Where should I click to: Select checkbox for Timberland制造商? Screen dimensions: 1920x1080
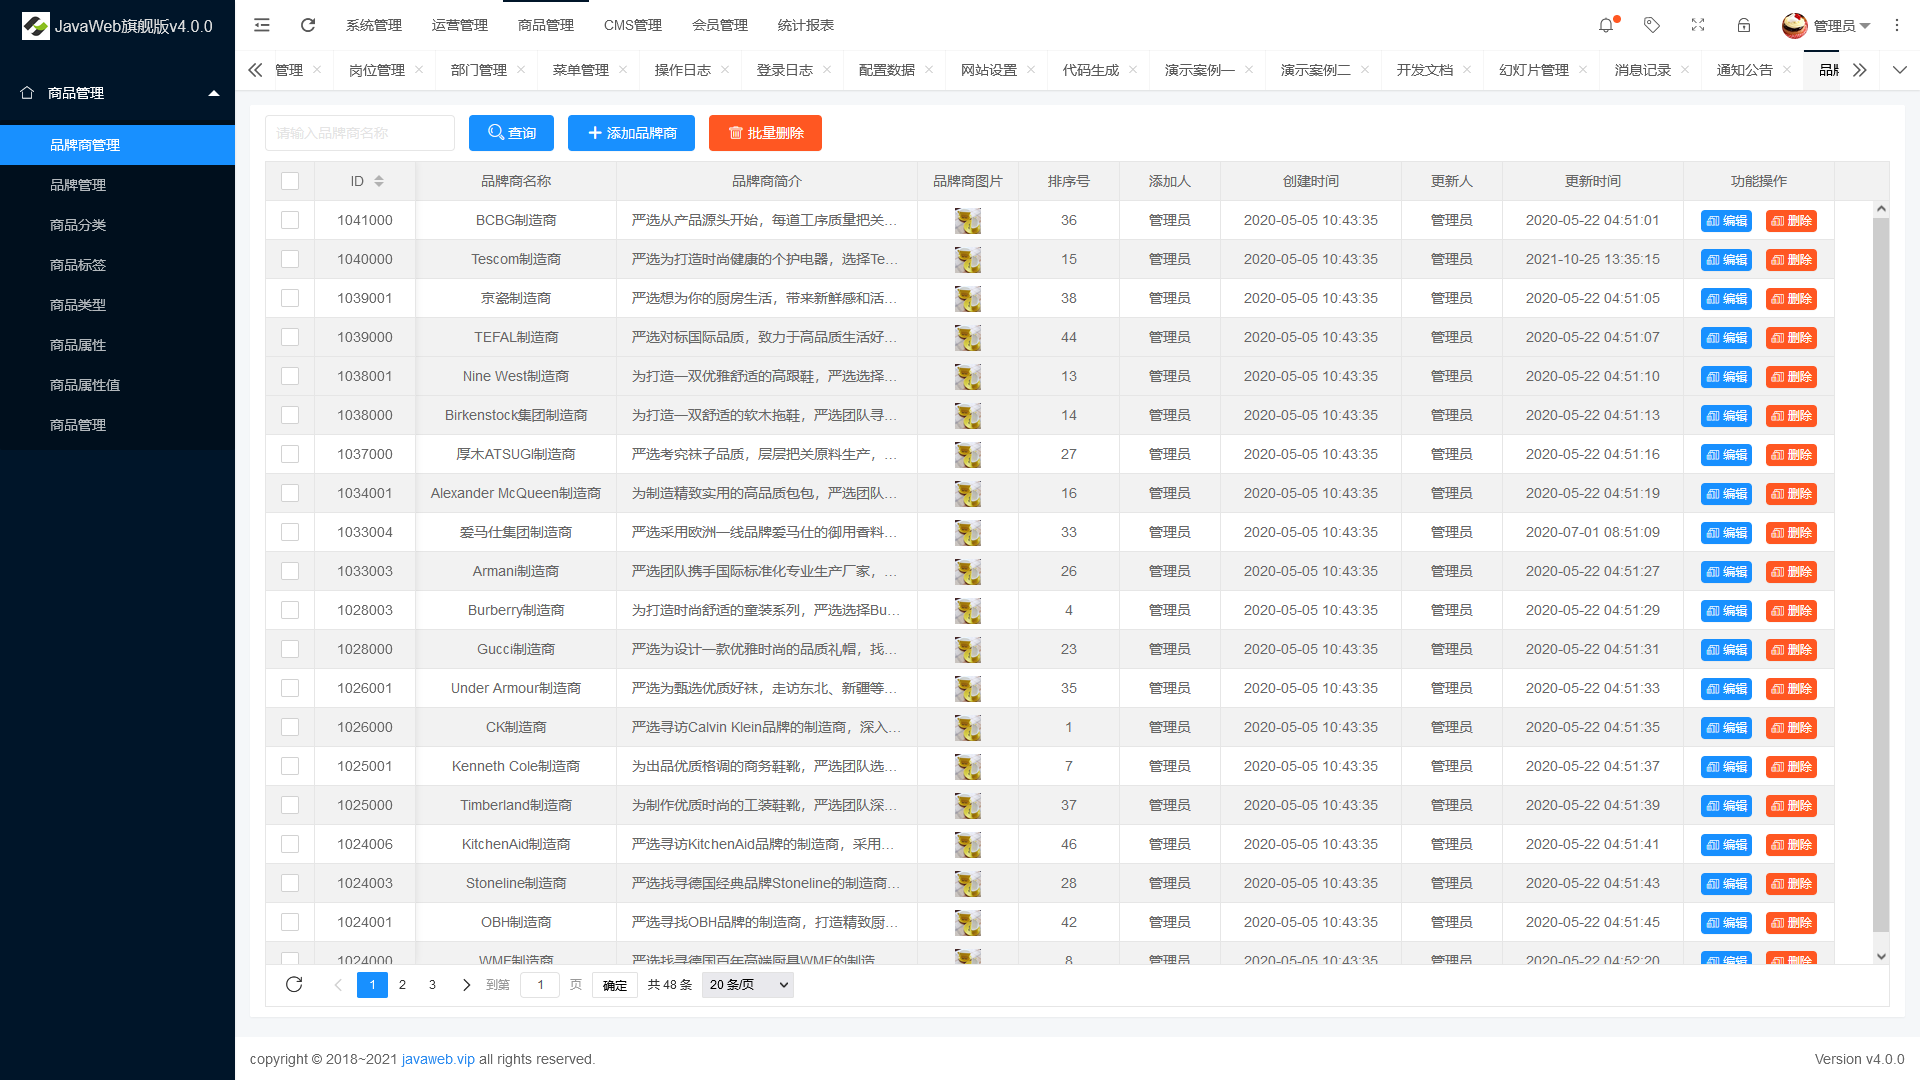point(290,805)
